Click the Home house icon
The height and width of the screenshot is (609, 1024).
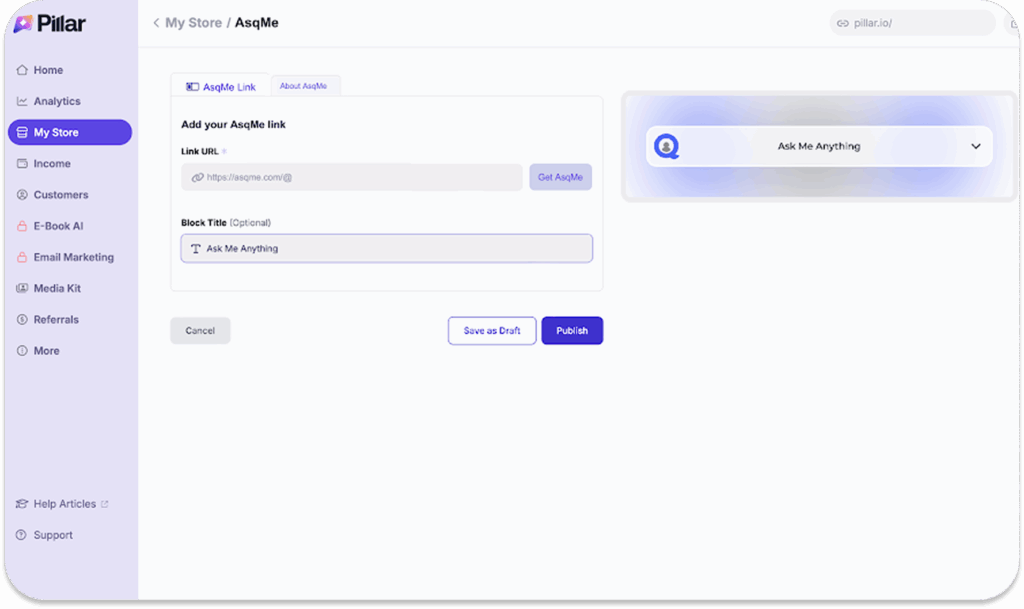(x=22, y=70)
